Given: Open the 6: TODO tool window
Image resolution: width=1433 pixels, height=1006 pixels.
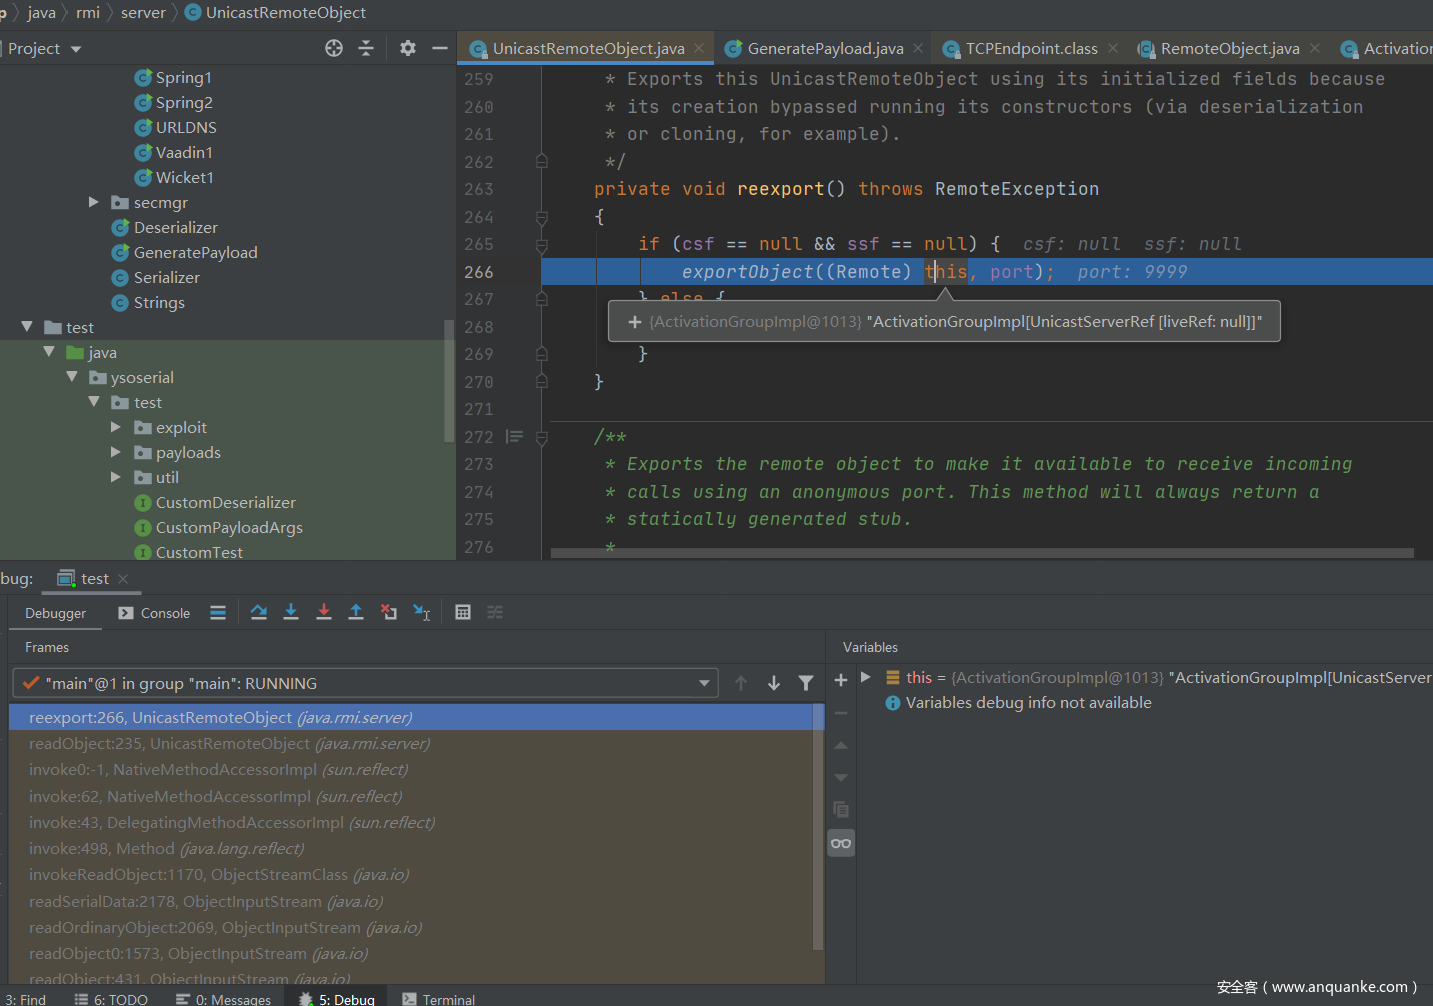Looking at the screenshot, I should [x=111, y=999].
